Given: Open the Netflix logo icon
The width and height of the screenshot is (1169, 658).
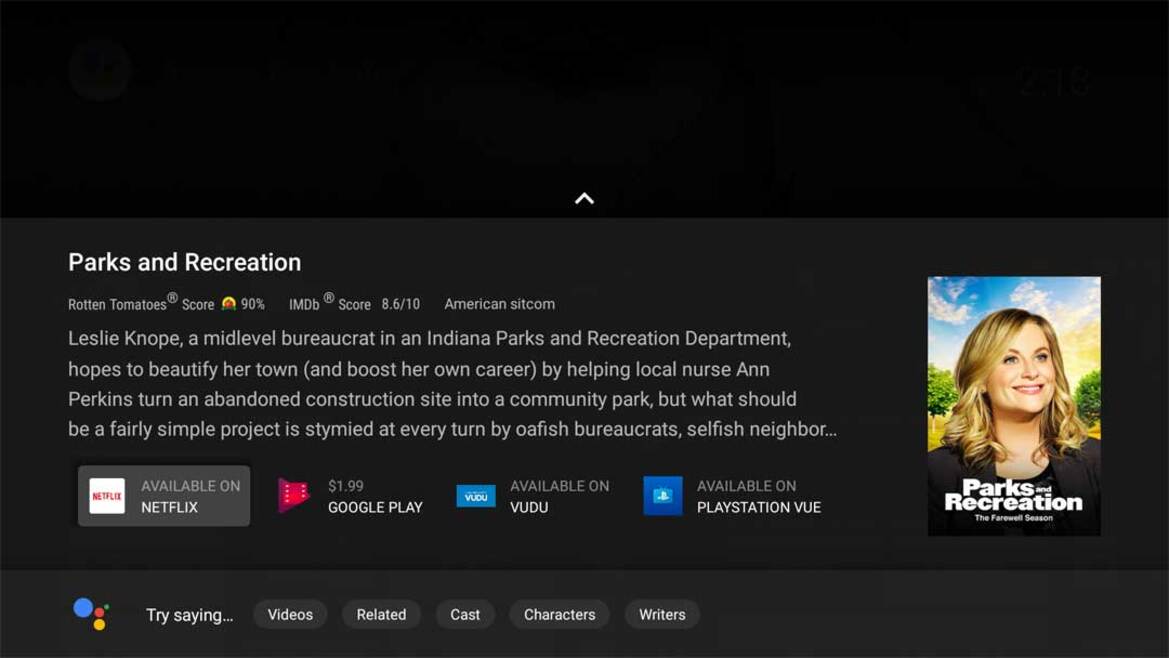Looking at the screenshot, I should point(107,496).
